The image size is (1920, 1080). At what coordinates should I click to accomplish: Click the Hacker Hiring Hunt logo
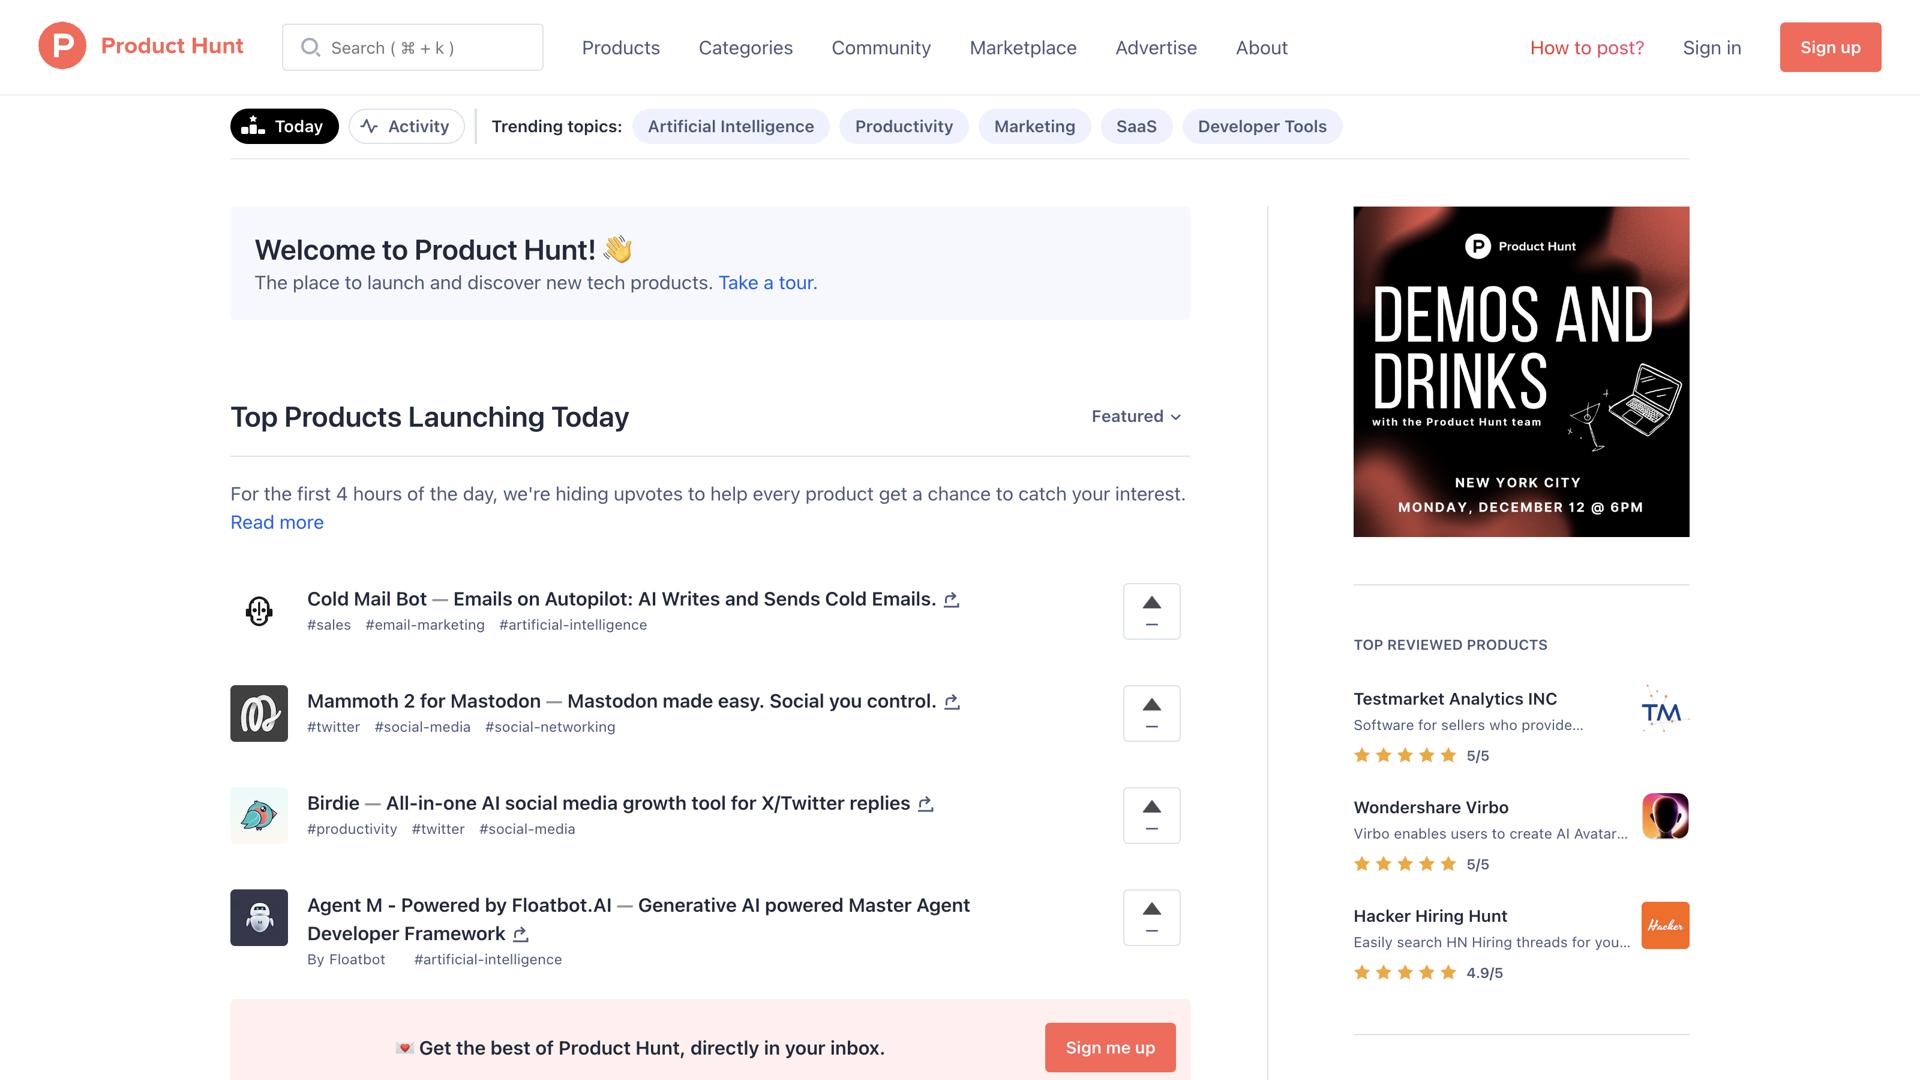[1664, 925]
